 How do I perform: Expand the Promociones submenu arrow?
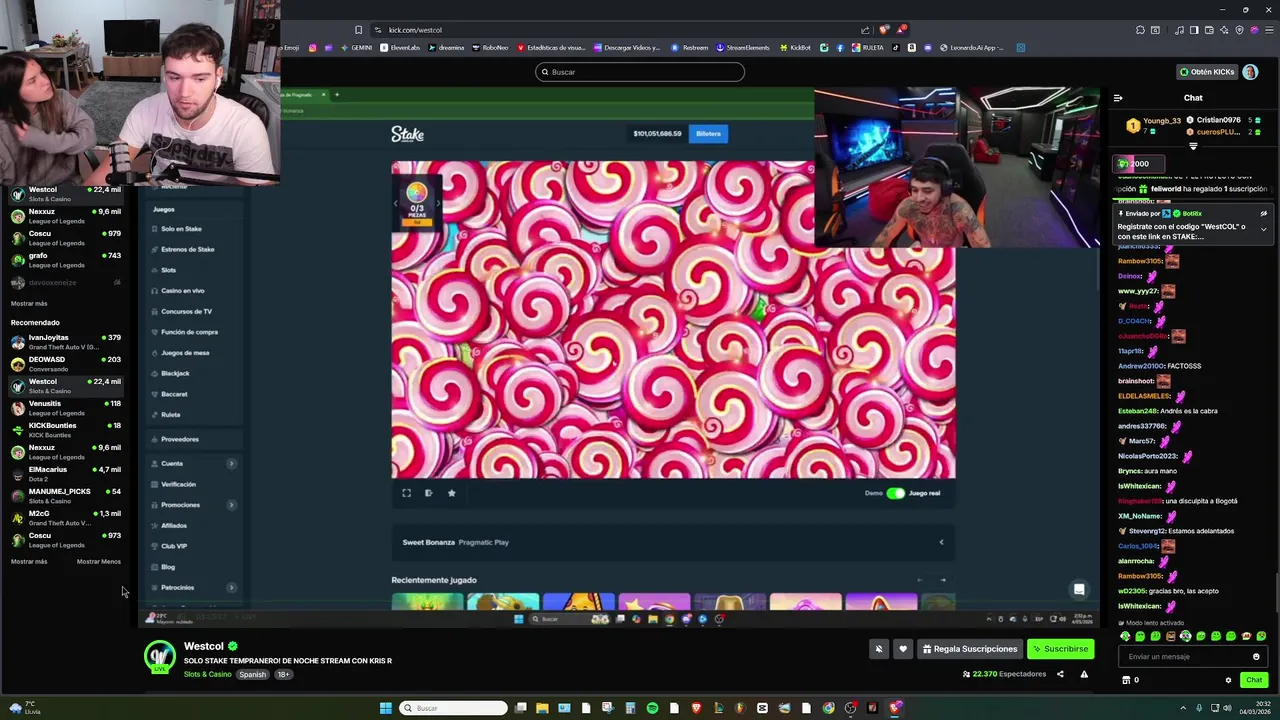pyautogui.click(x=231, y=505)
